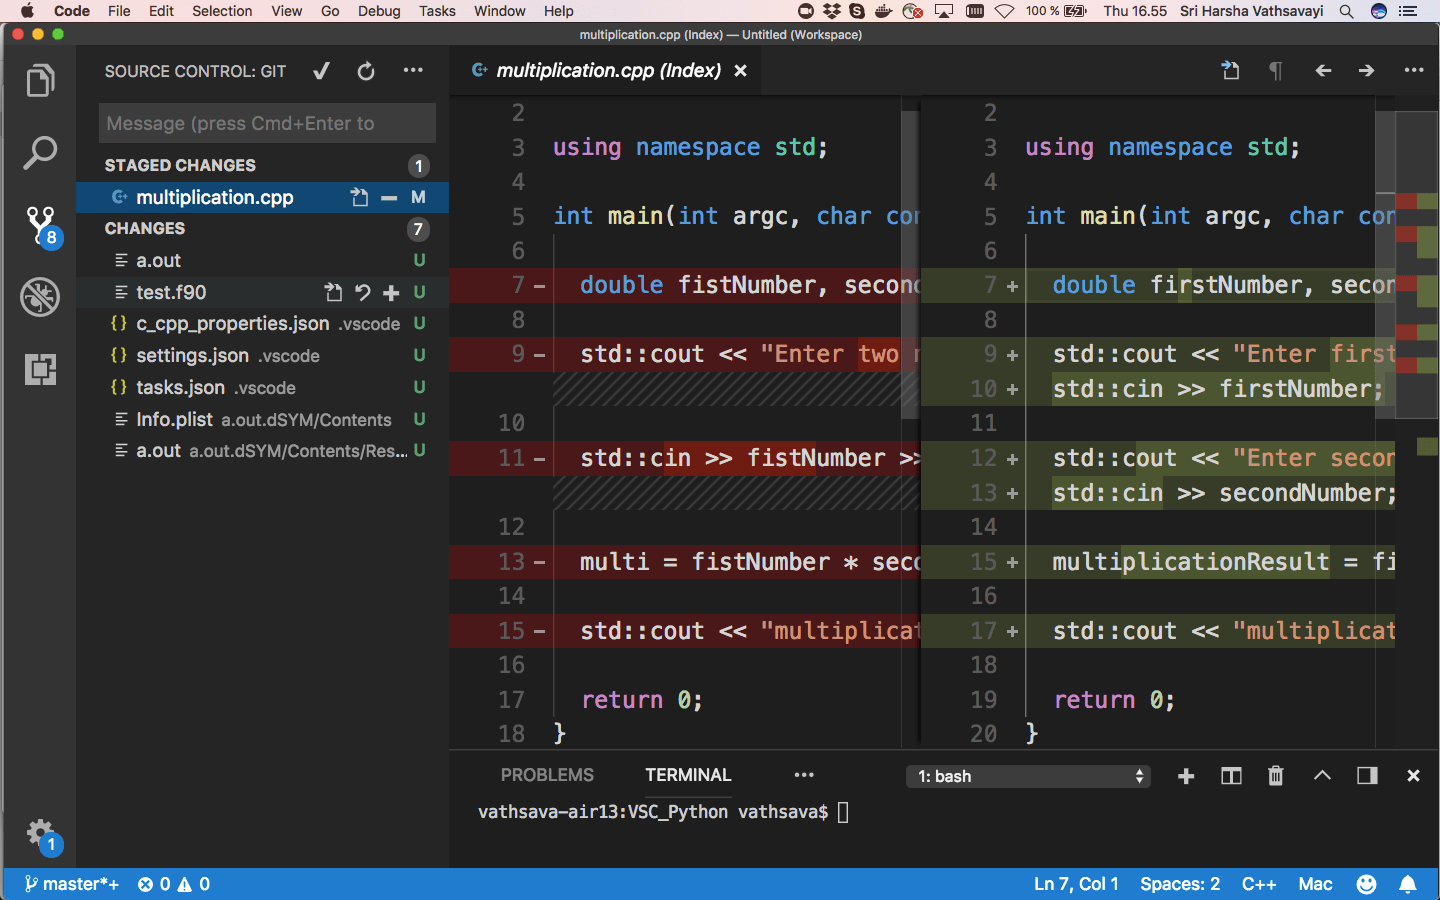Viewport: 1440px width, 900px height.
Task: Open language mode selector showing C++
Action: point(1259,884)
